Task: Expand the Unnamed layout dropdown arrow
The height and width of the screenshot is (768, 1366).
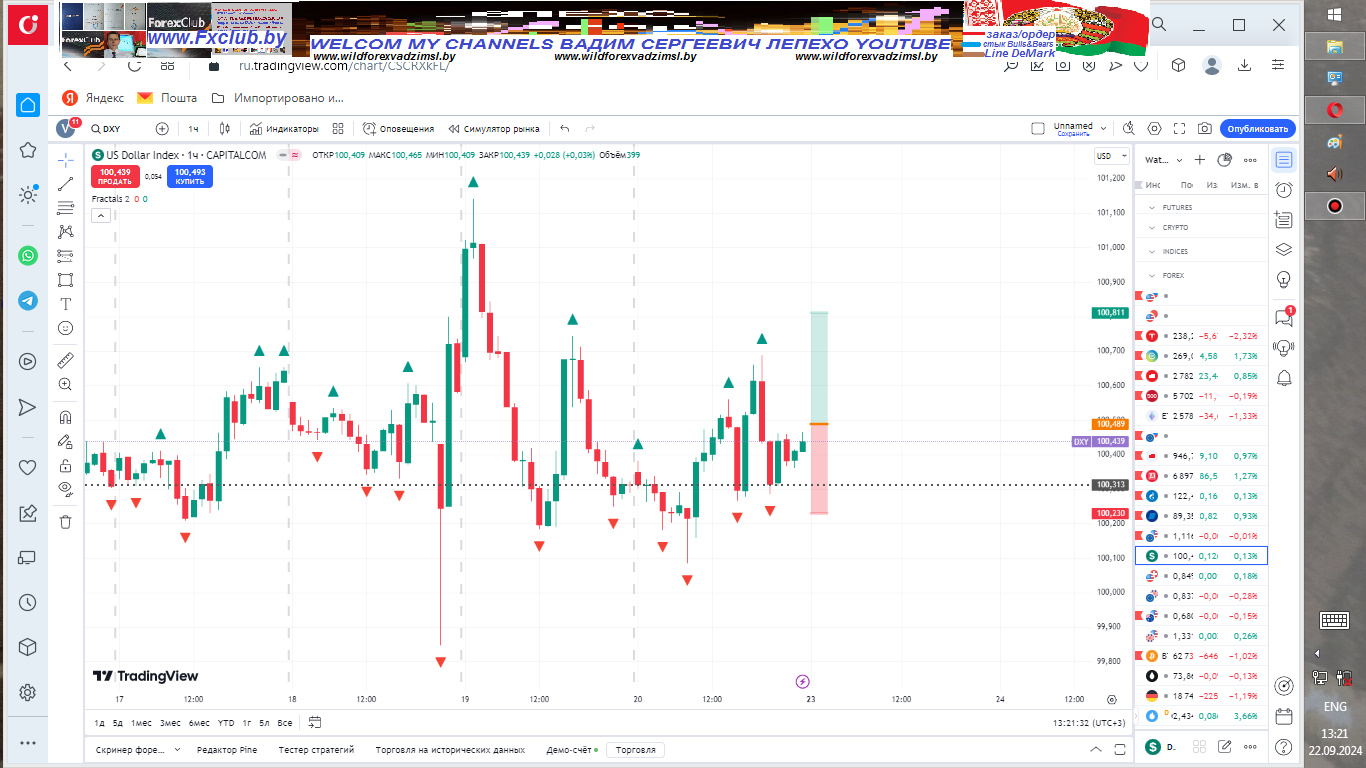Action: pos(1104,129)
